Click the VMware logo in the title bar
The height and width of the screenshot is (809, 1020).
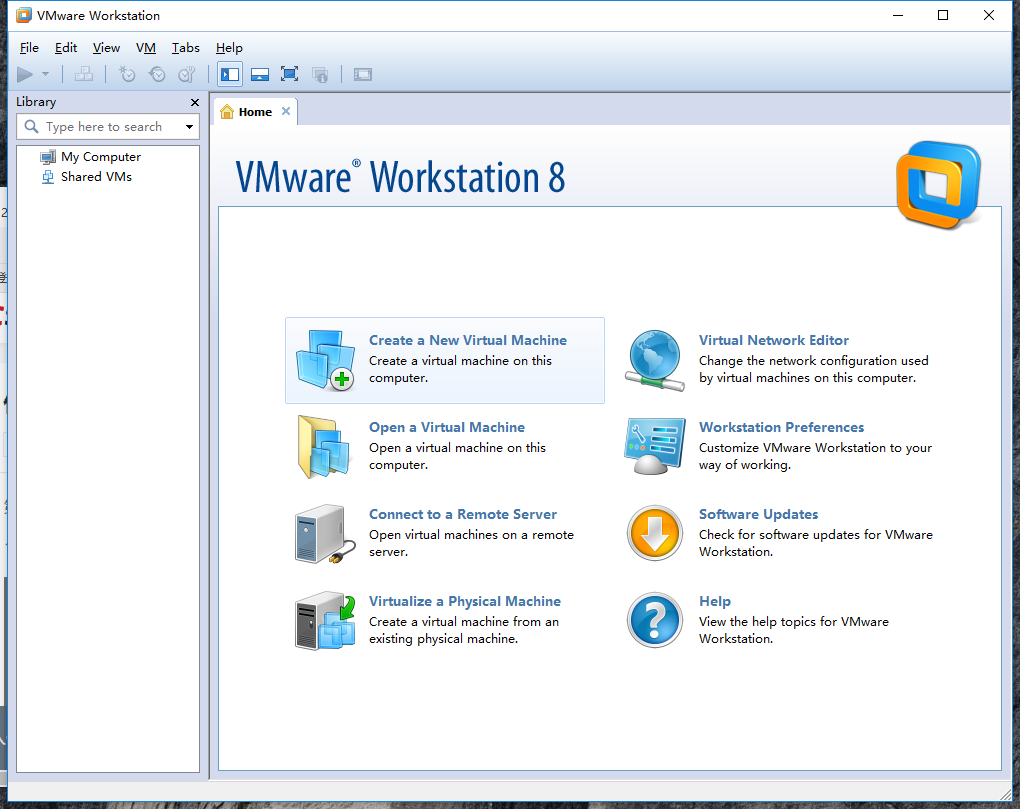pyautogui.click(x=24, y=15)
